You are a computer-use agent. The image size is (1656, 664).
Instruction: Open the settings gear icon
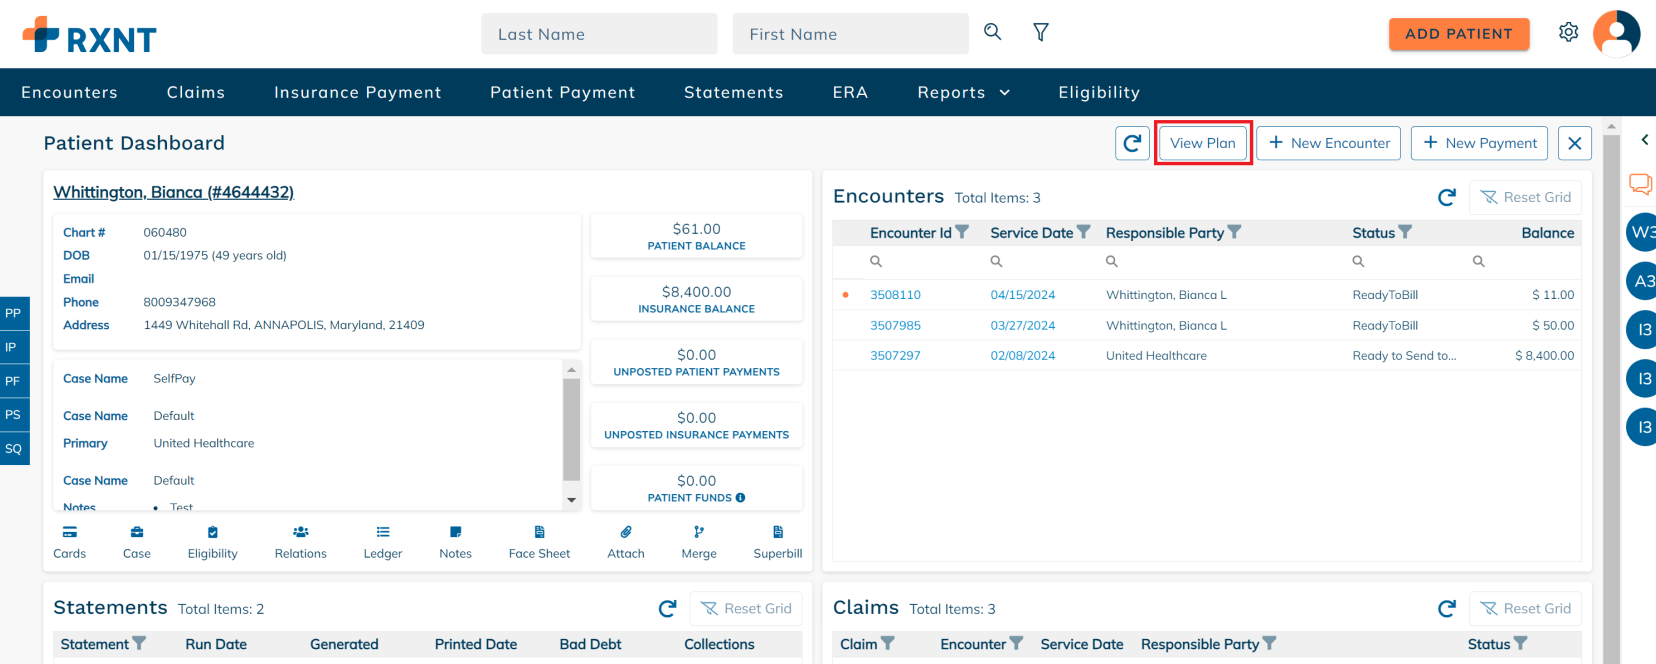1568,33
